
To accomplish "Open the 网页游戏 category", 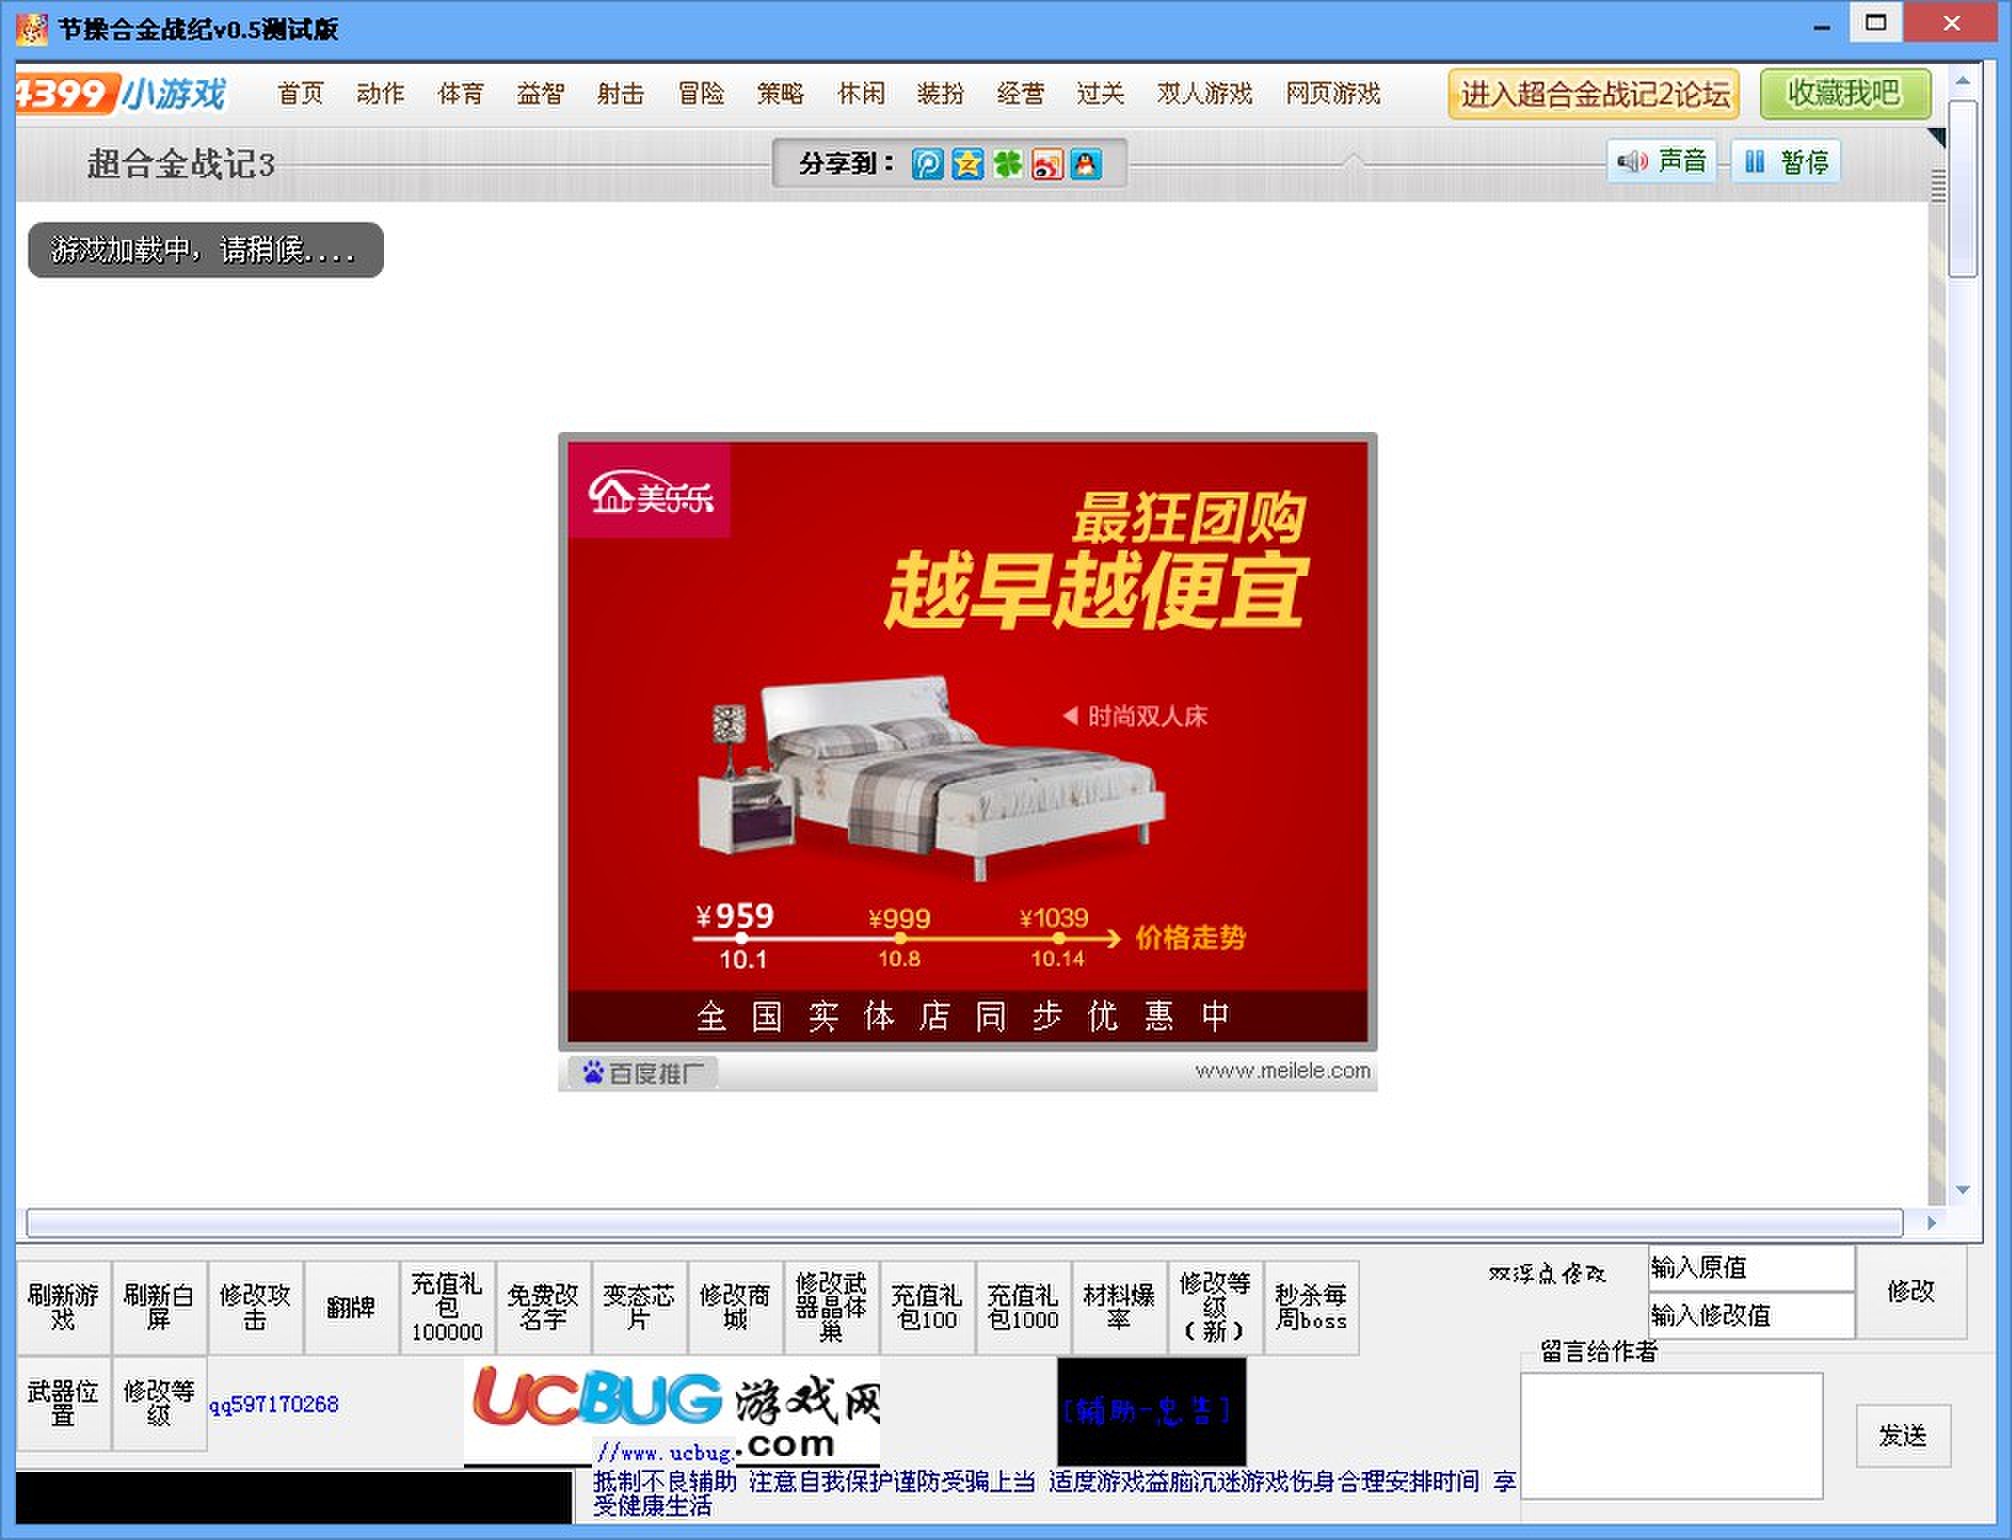I will click(x=1332, y=93).
